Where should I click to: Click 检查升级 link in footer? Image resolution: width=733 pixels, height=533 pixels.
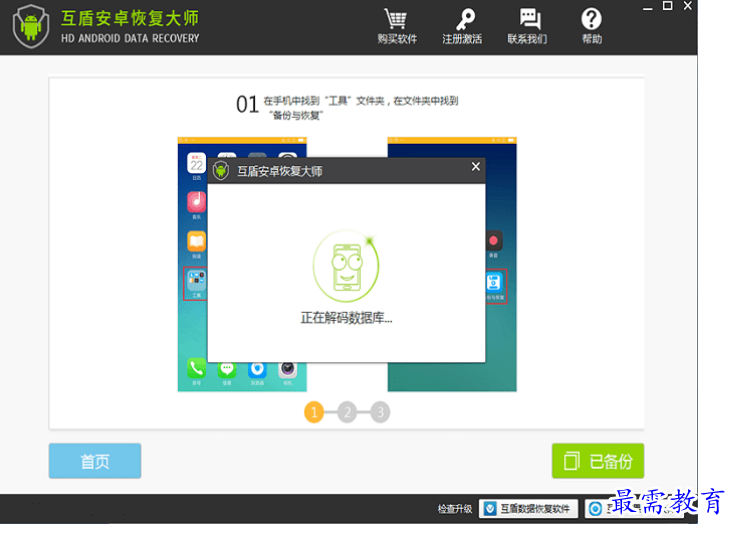click(455, 509)
